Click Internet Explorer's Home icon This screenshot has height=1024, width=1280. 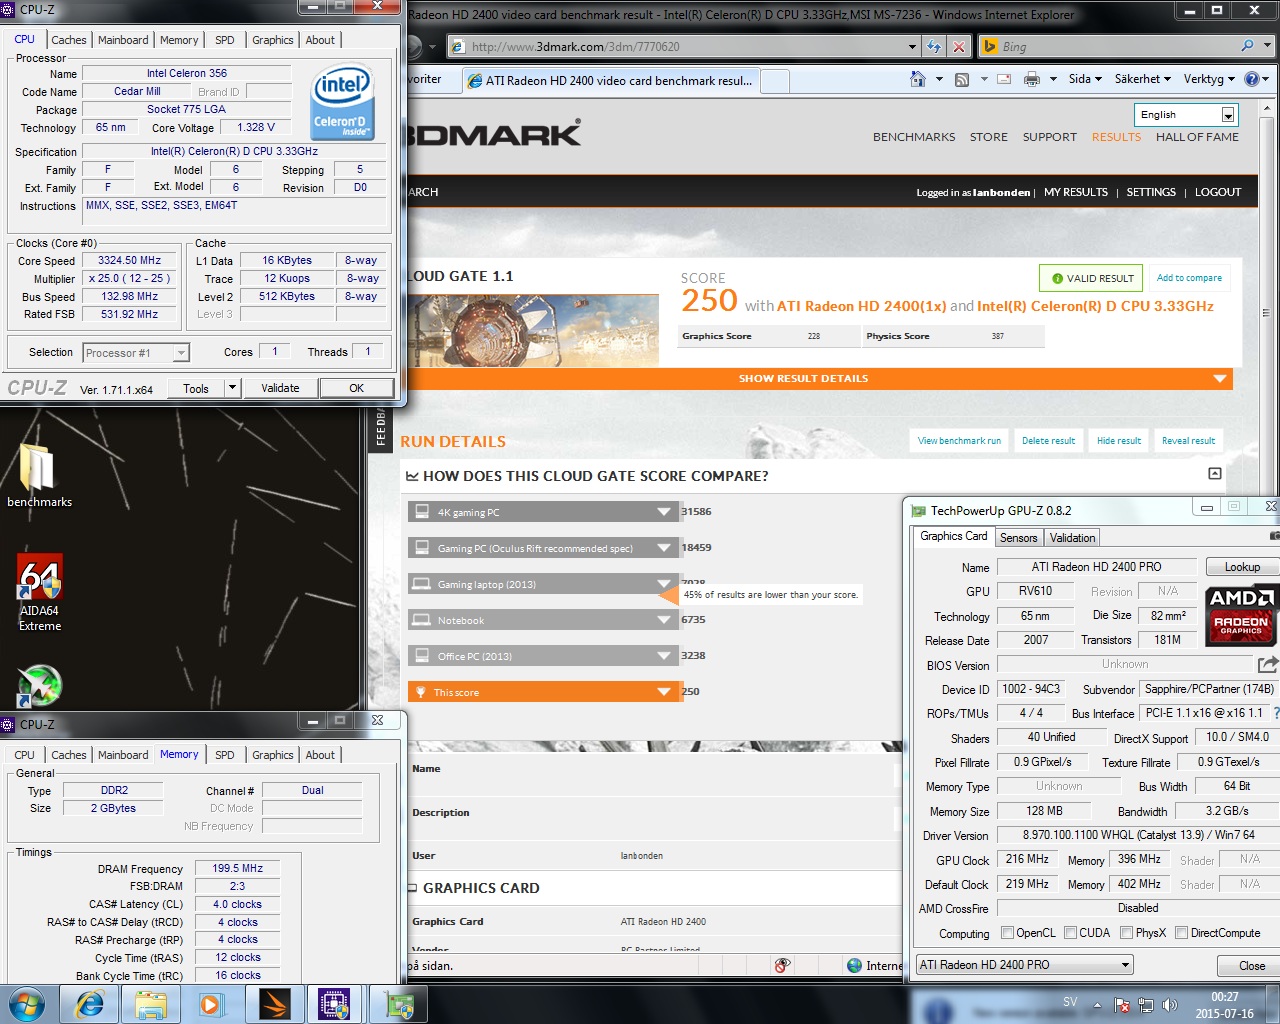[918, 79]
